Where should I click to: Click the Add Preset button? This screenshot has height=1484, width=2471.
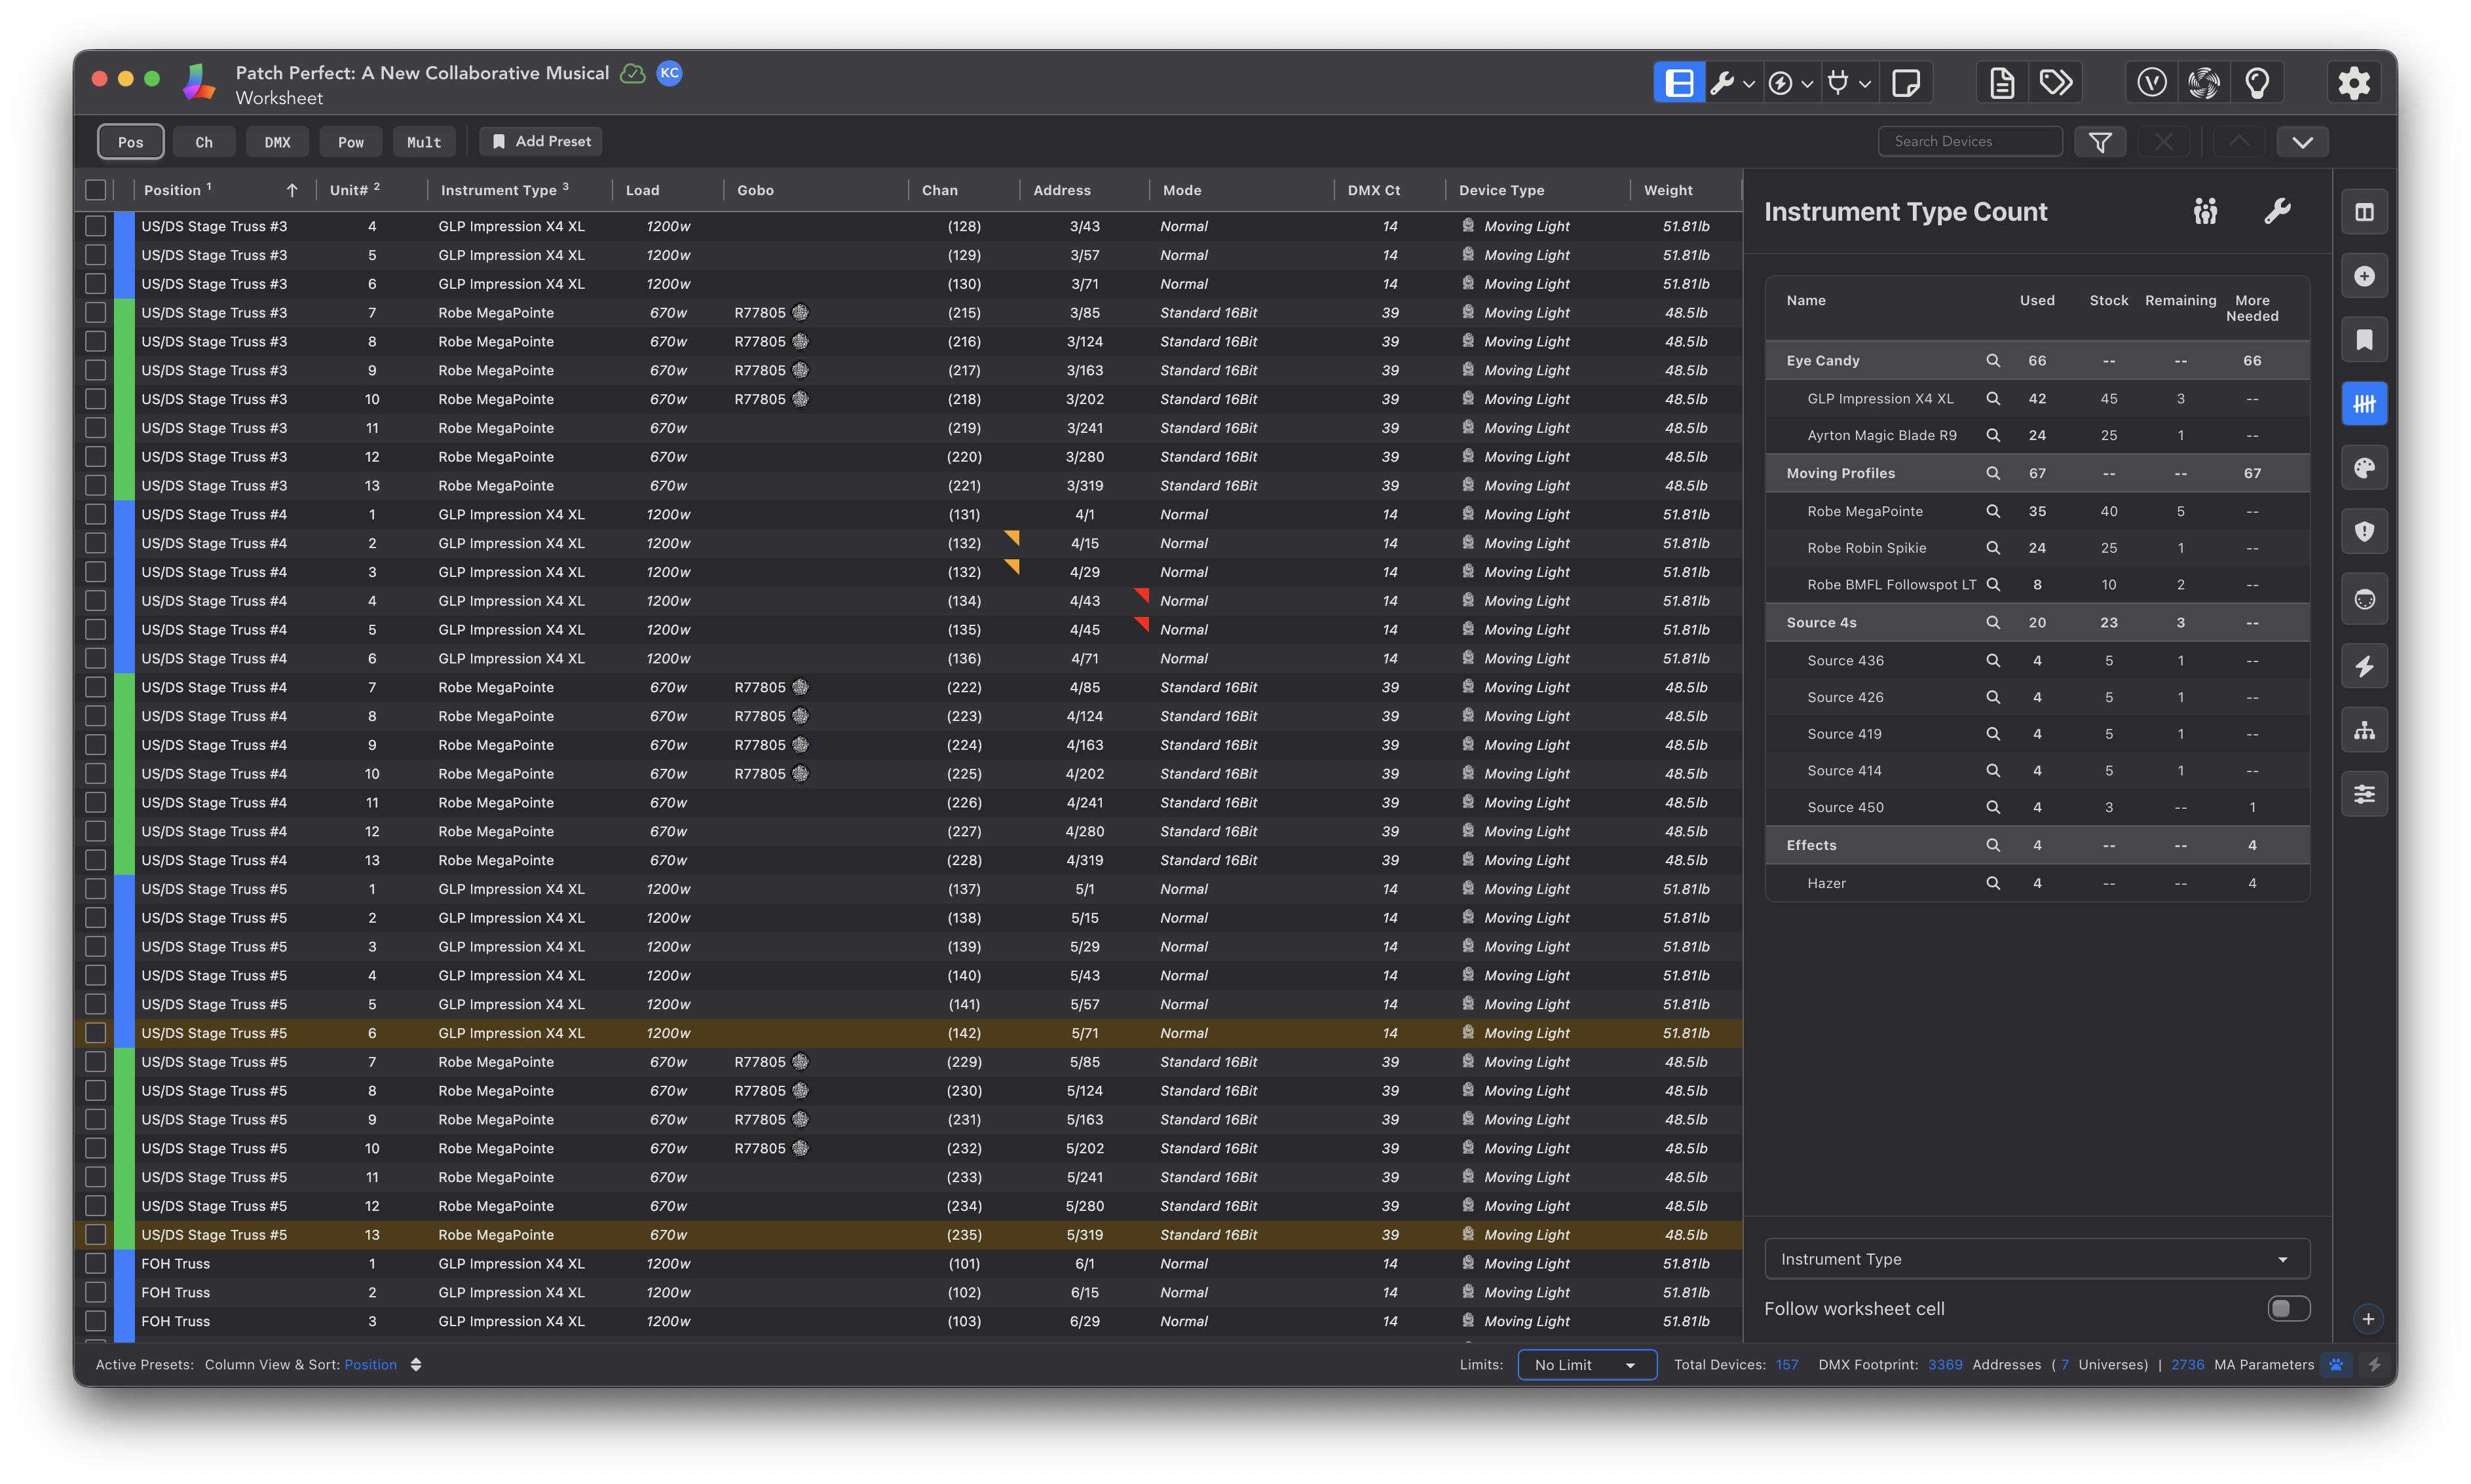[x=541, y=142]
